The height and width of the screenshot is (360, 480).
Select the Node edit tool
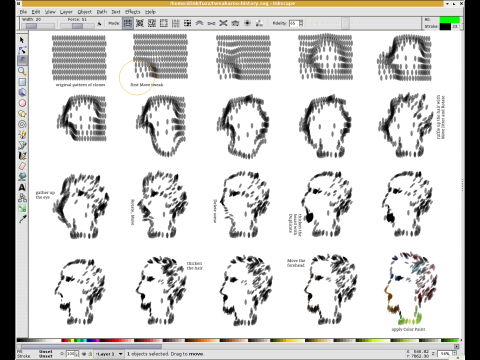[x=22, y=50]
